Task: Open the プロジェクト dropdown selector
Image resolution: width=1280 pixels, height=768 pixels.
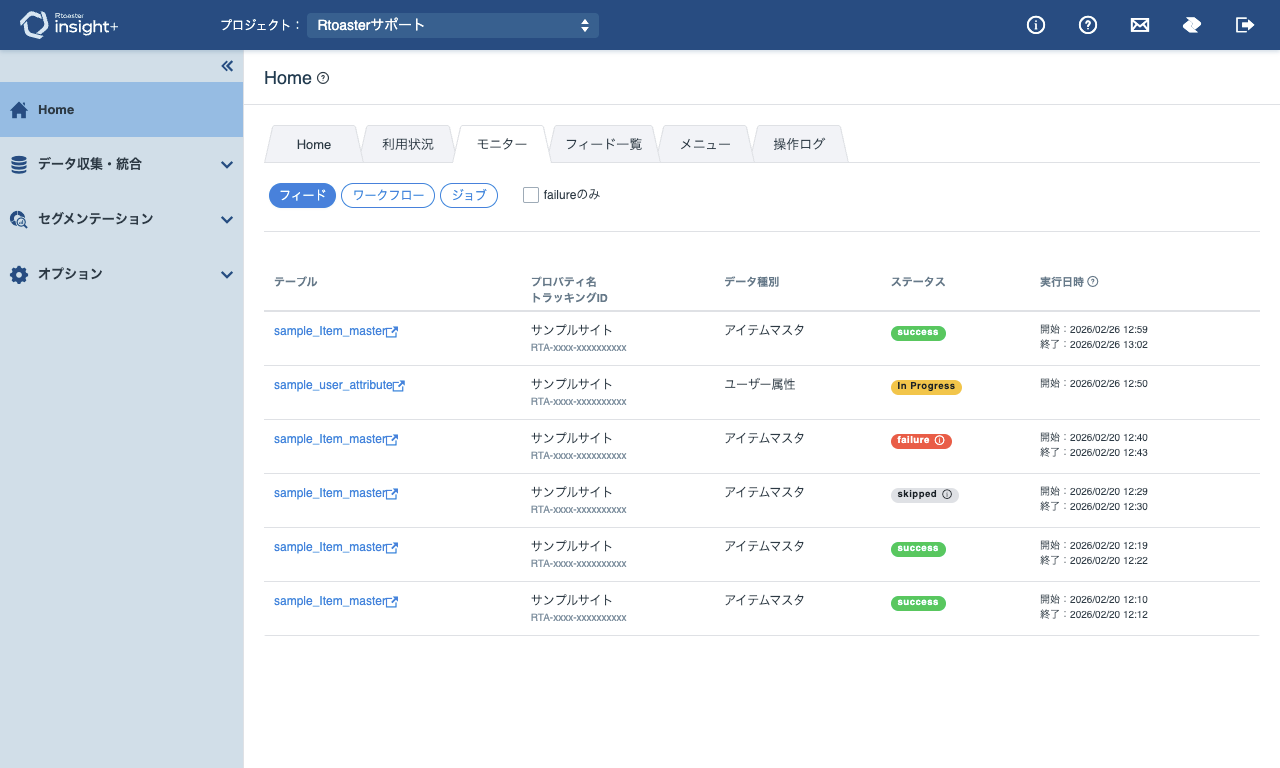Action: [x=453, y=25]
